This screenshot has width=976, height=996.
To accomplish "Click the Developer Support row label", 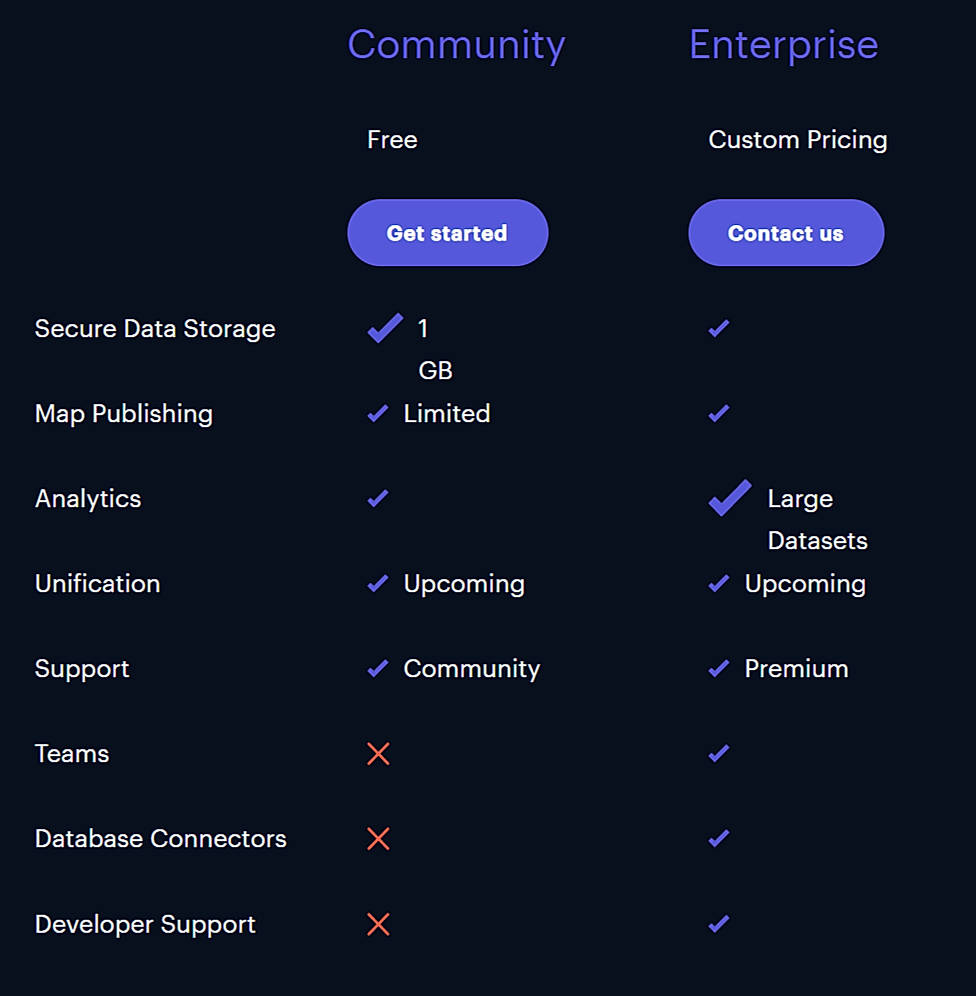I will click(145, 925).
